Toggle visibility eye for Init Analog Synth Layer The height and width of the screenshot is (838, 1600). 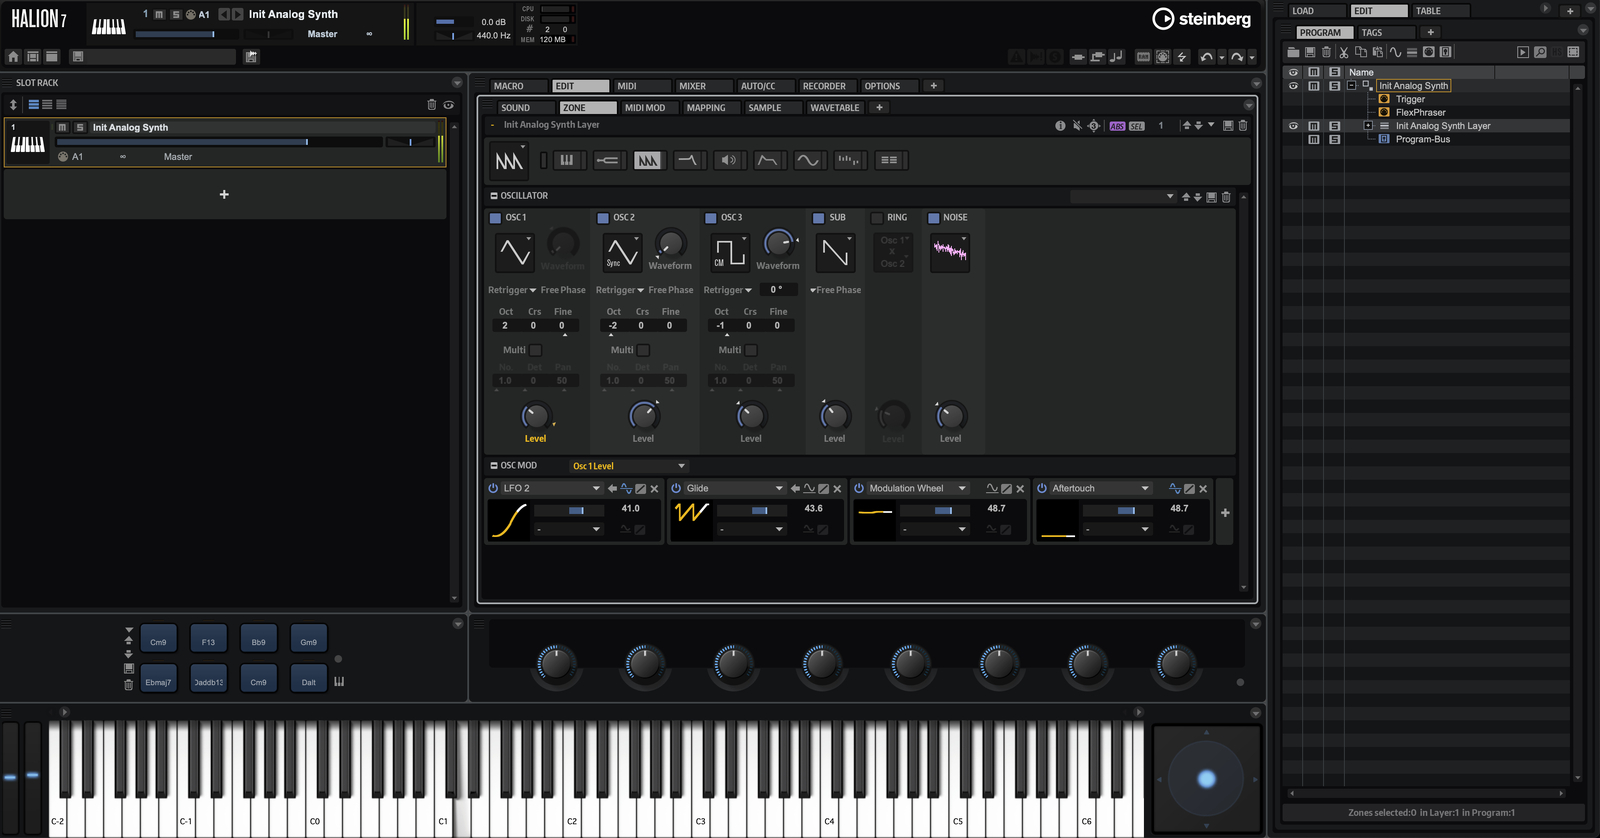[1293, 126]
